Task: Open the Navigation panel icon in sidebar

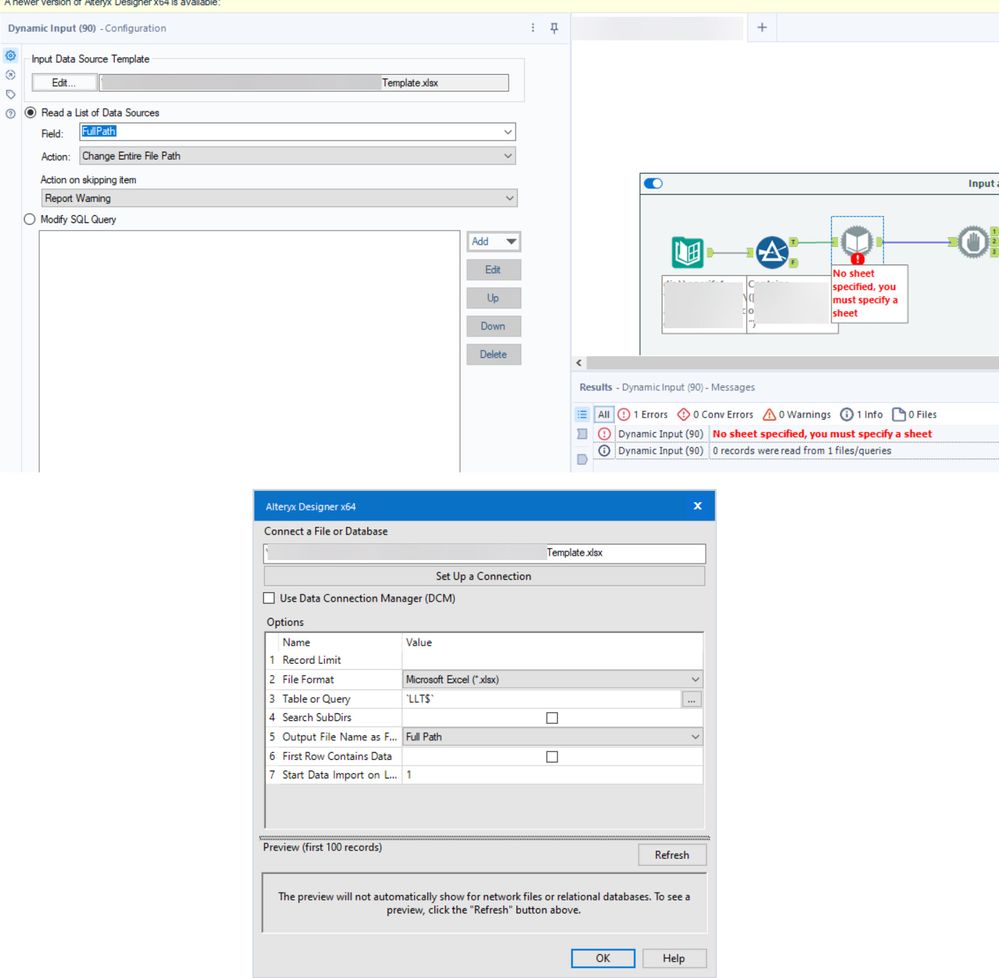Action: click(10, 75)
